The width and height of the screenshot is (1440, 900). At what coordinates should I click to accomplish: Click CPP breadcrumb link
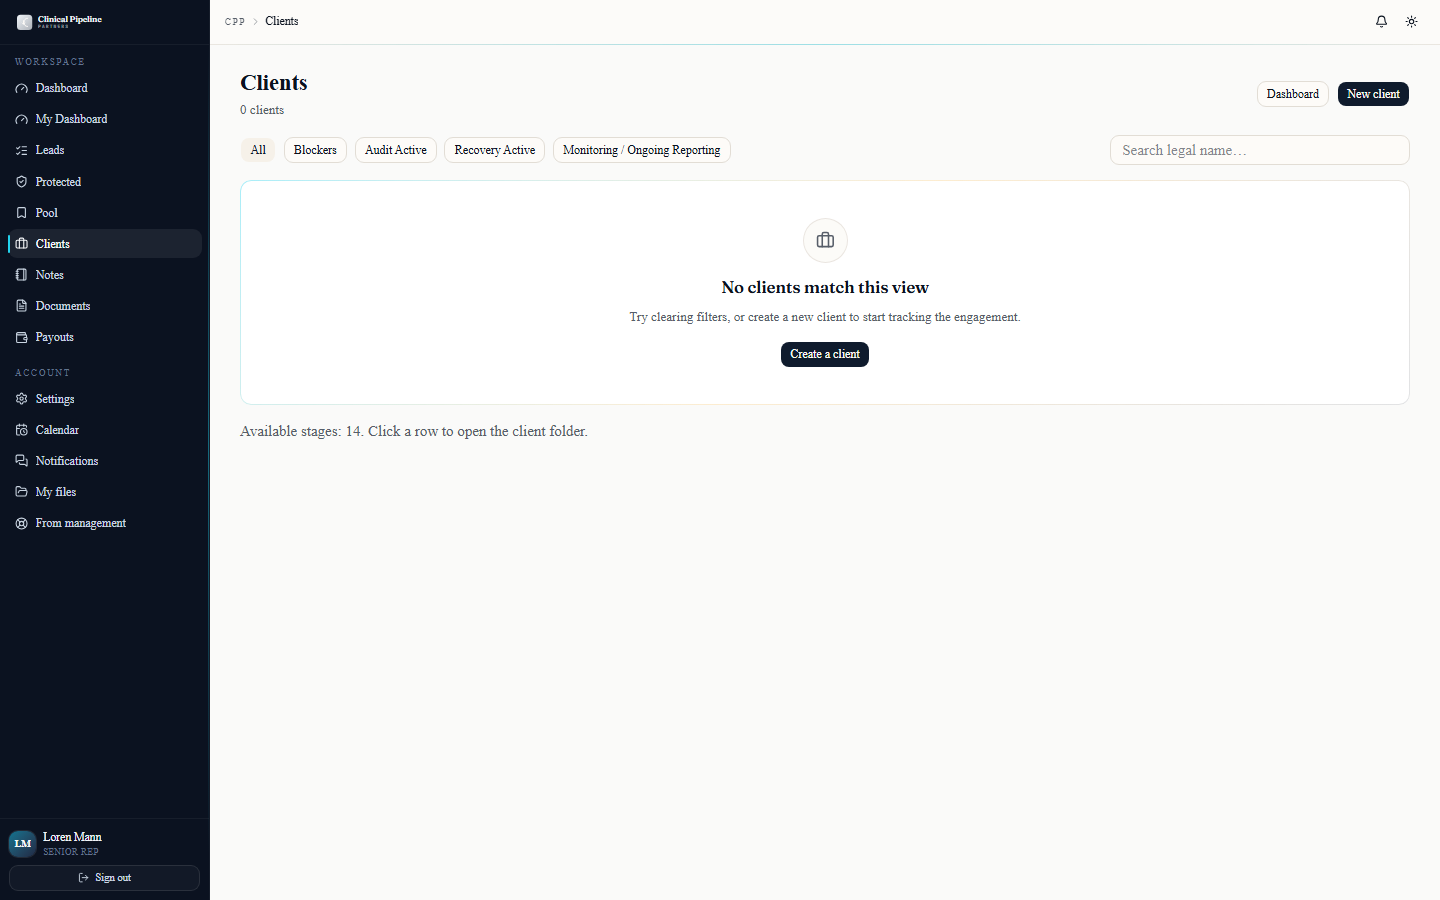[x=235, y=21]
